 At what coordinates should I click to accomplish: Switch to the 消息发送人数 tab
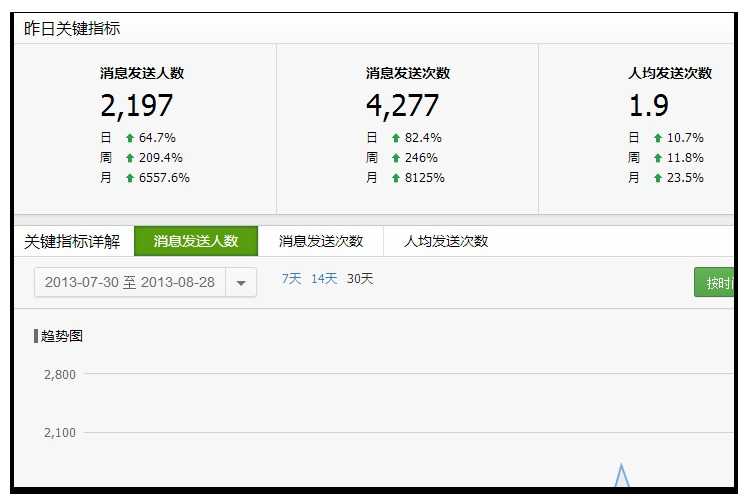pyautogui.click(x=196, y=241)
